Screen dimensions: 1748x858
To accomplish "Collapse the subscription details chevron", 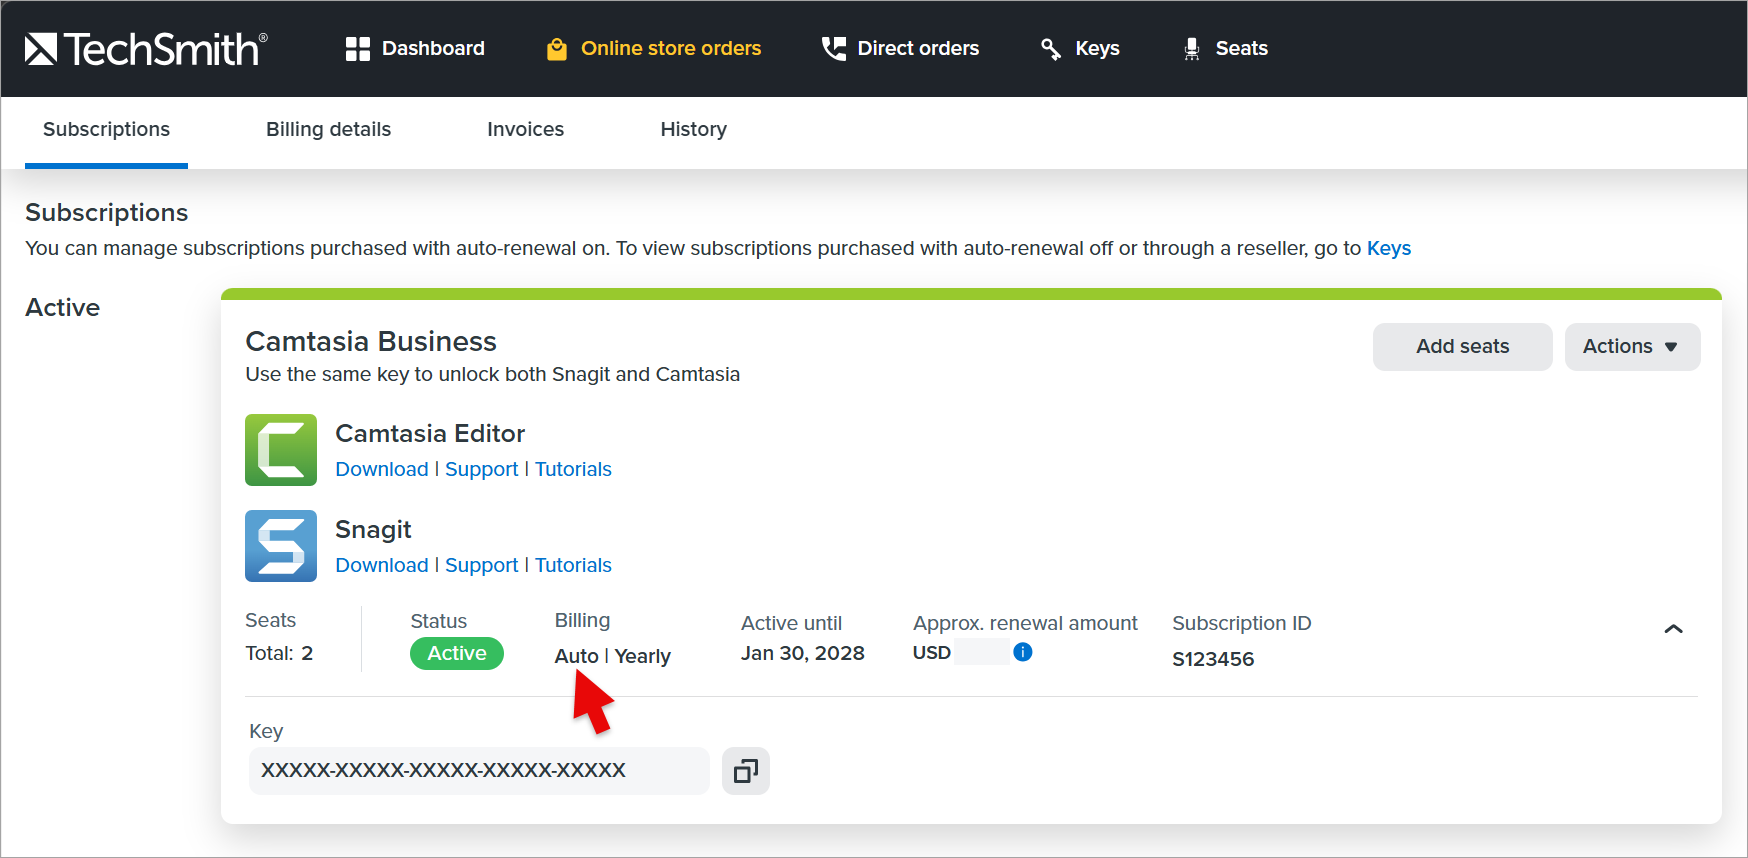I will 1673,629.
